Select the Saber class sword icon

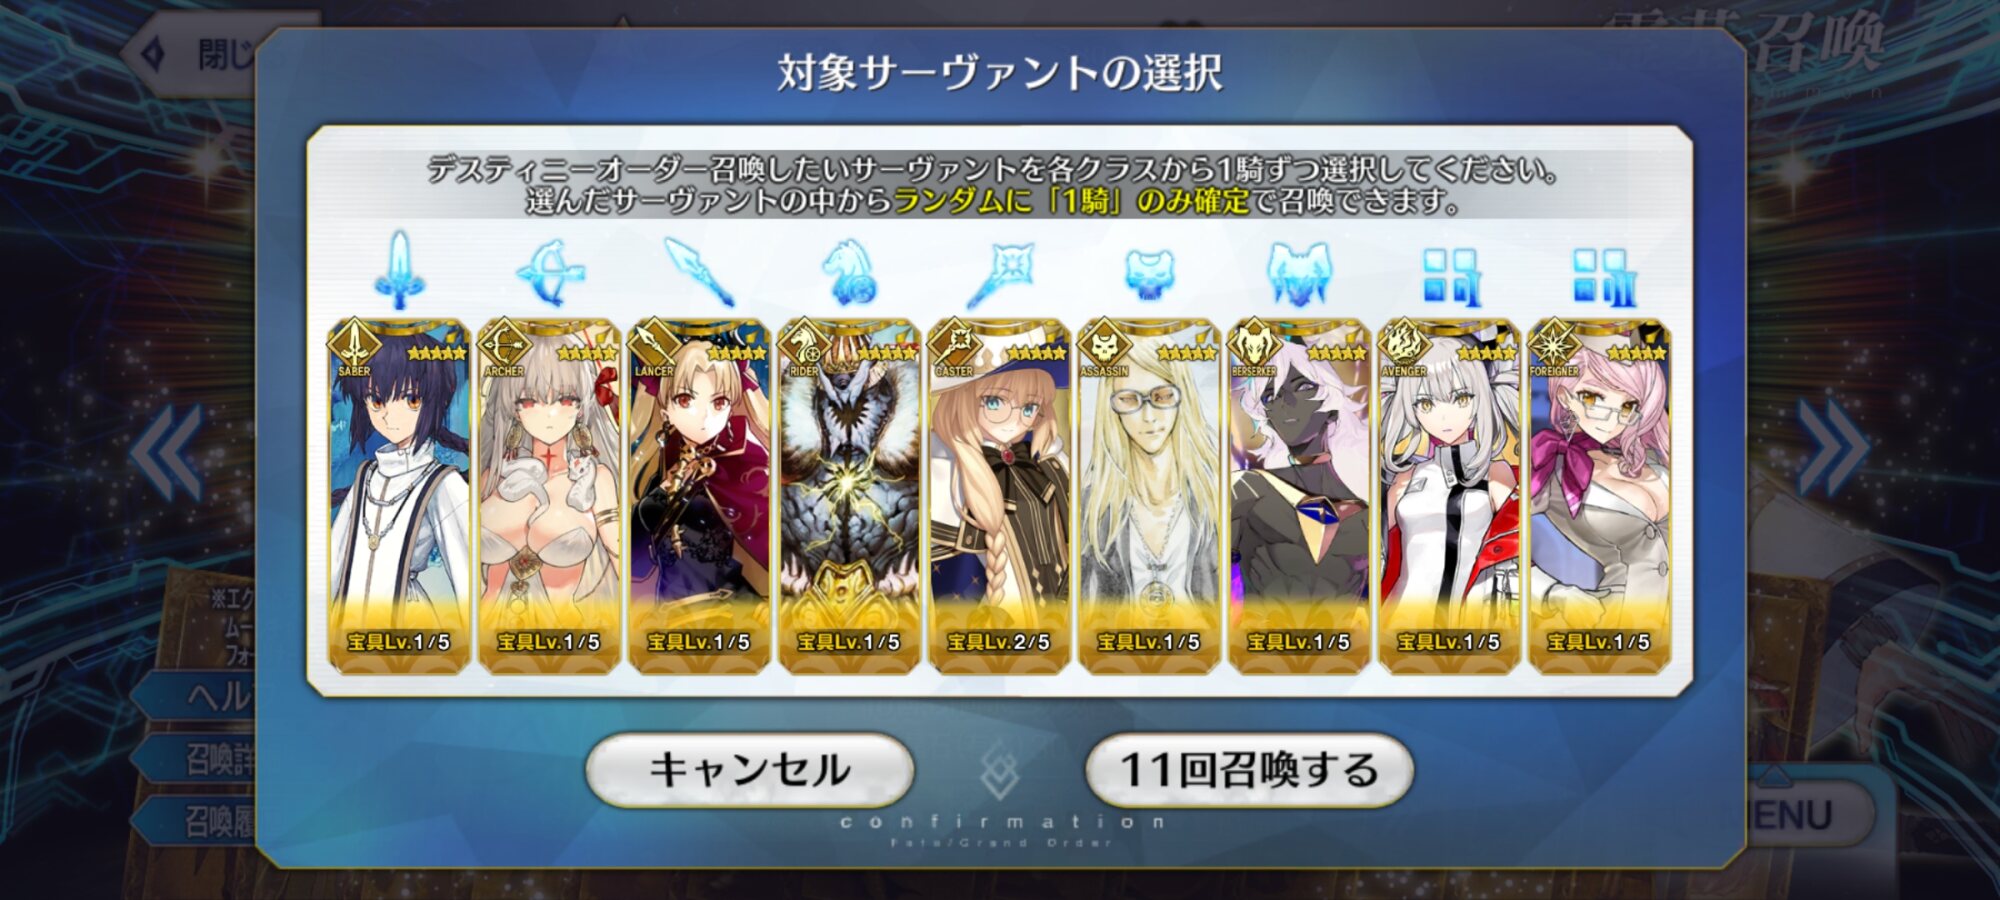[400, 270]
